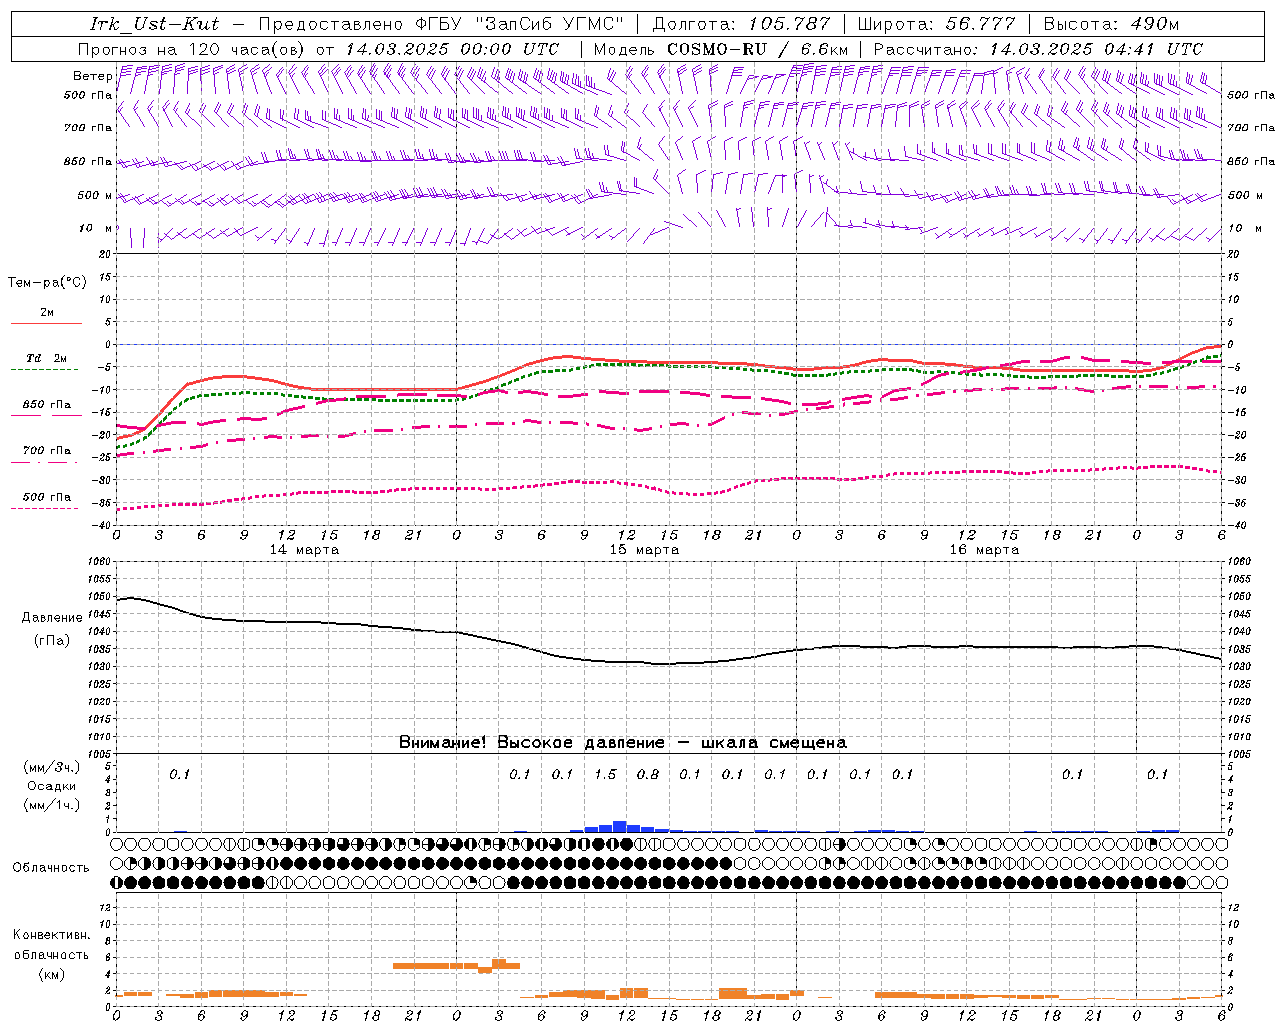Screen dimensions: 1280x1024
Task: Click the Облачность panel label
Action: click(x=51, y=868)
